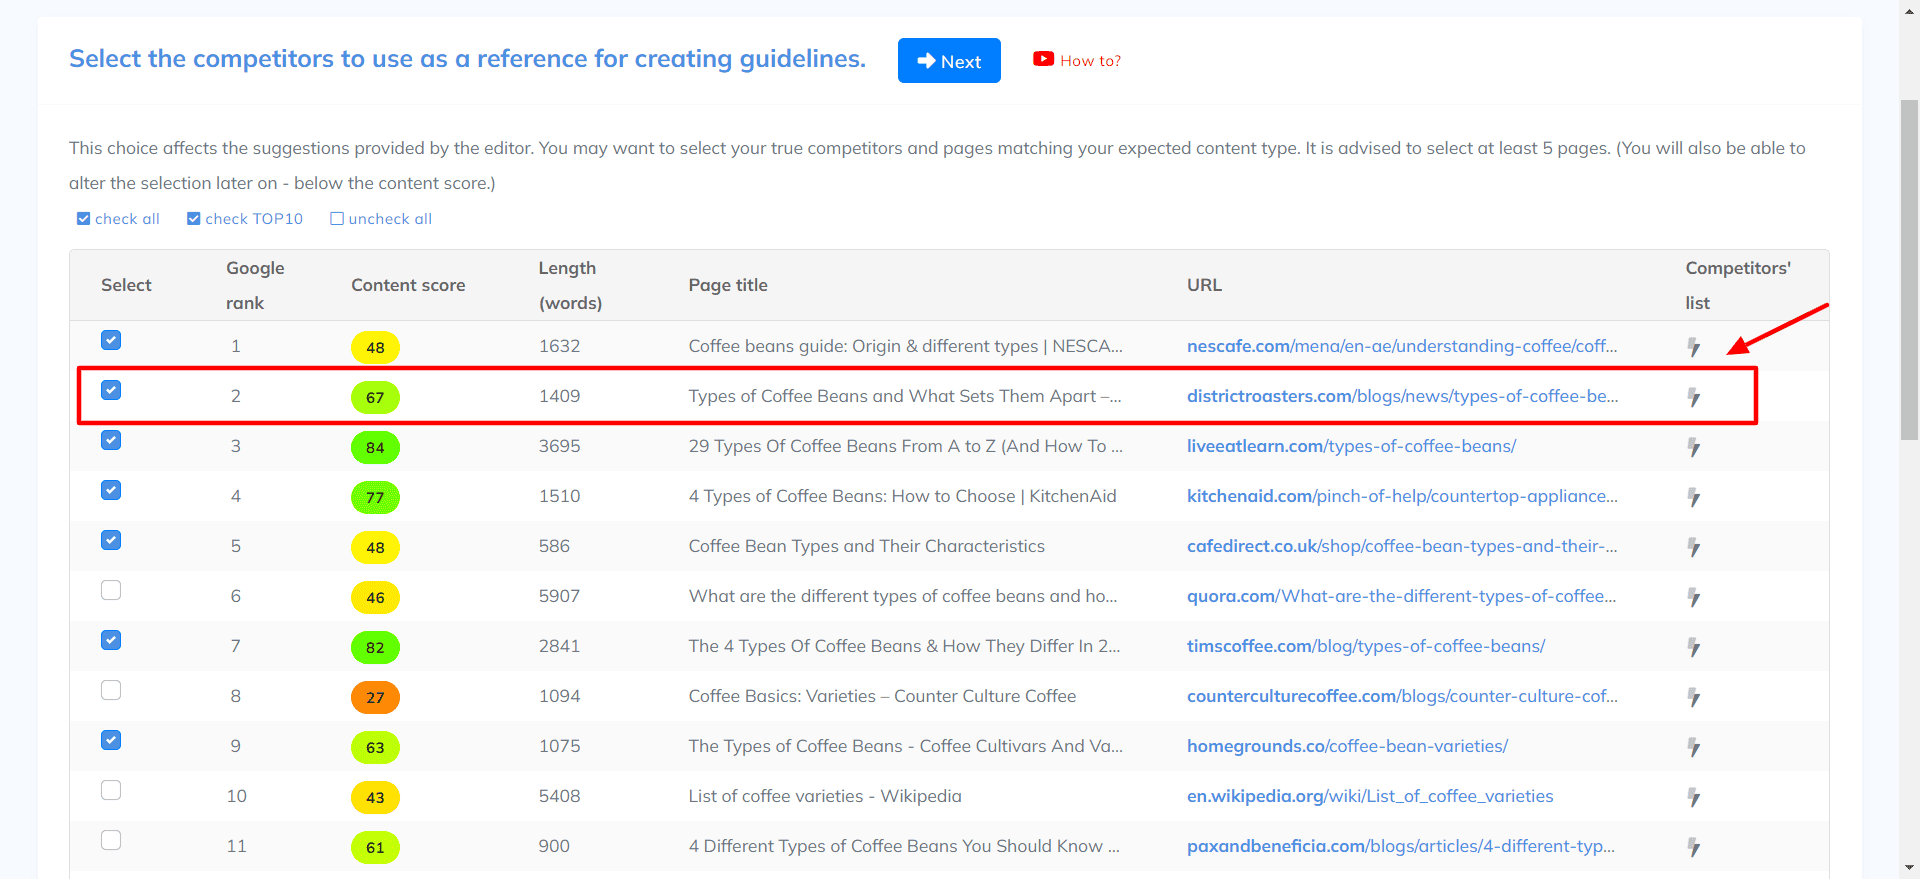Click the lightning icon for paxandbeneficia.com row
1920x879 pixels.
tap(1693, 847)
